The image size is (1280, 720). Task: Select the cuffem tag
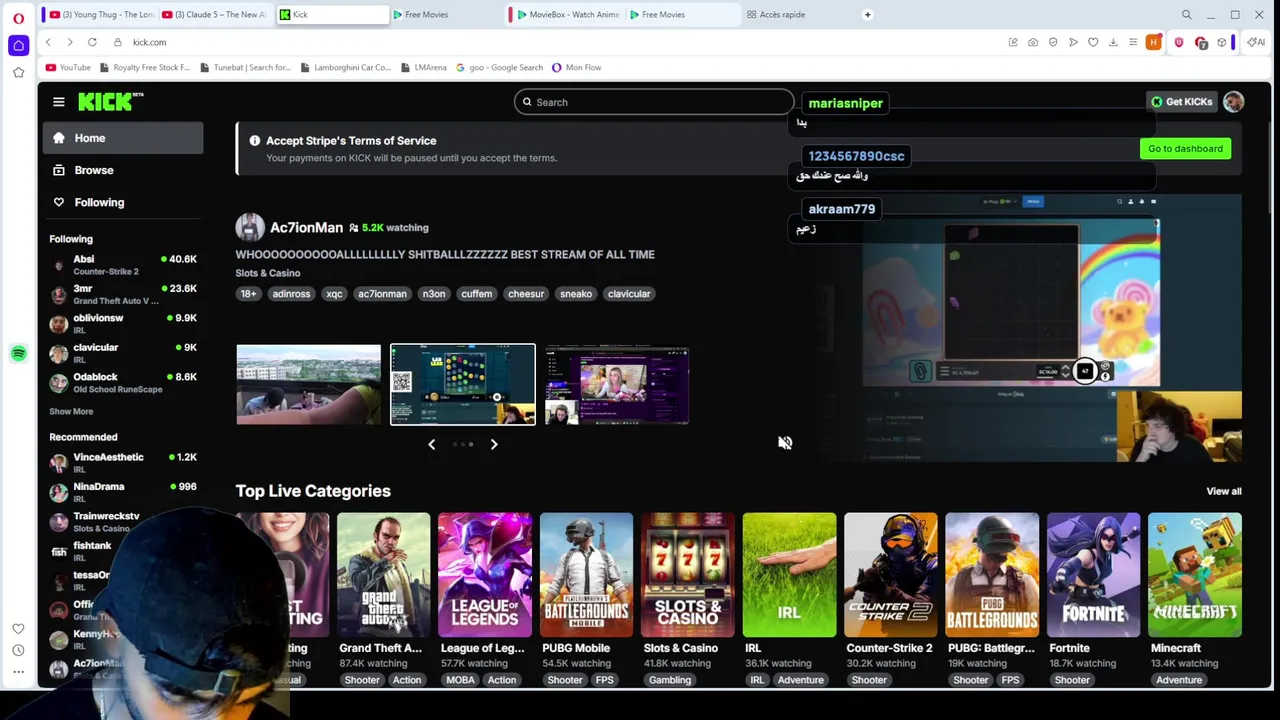476,294
